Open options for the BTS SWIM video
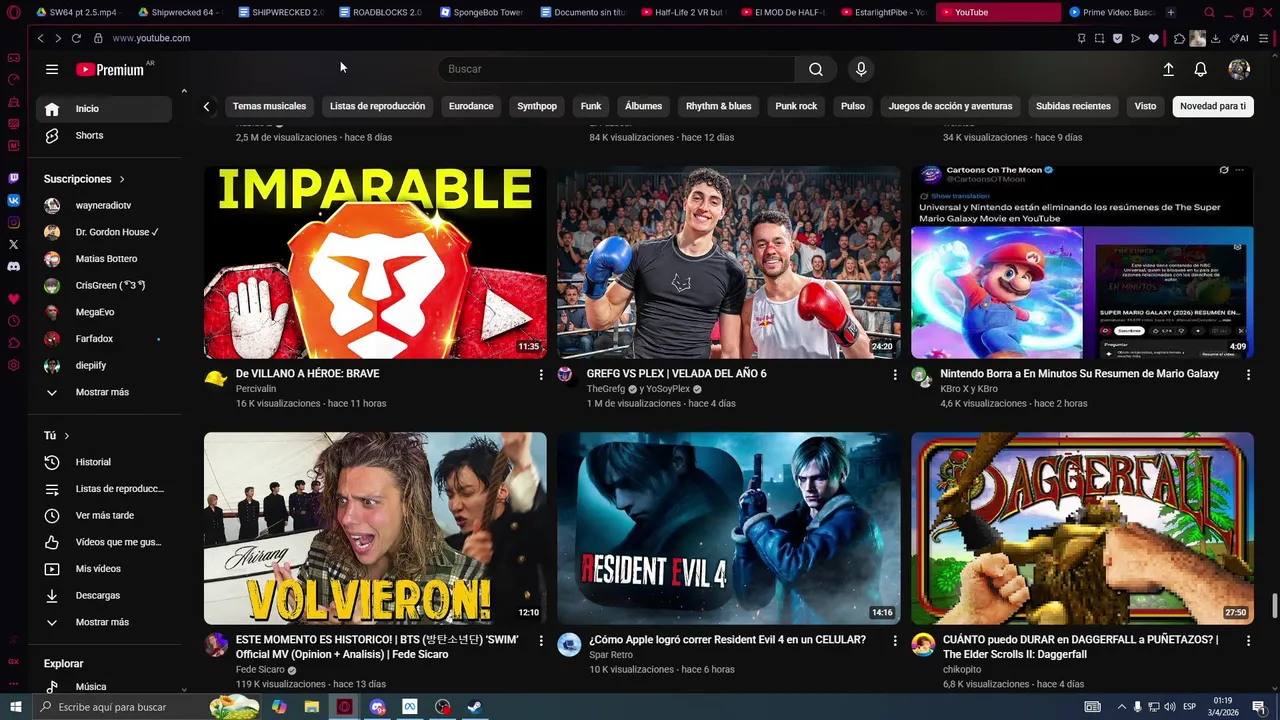 point(541,640)
